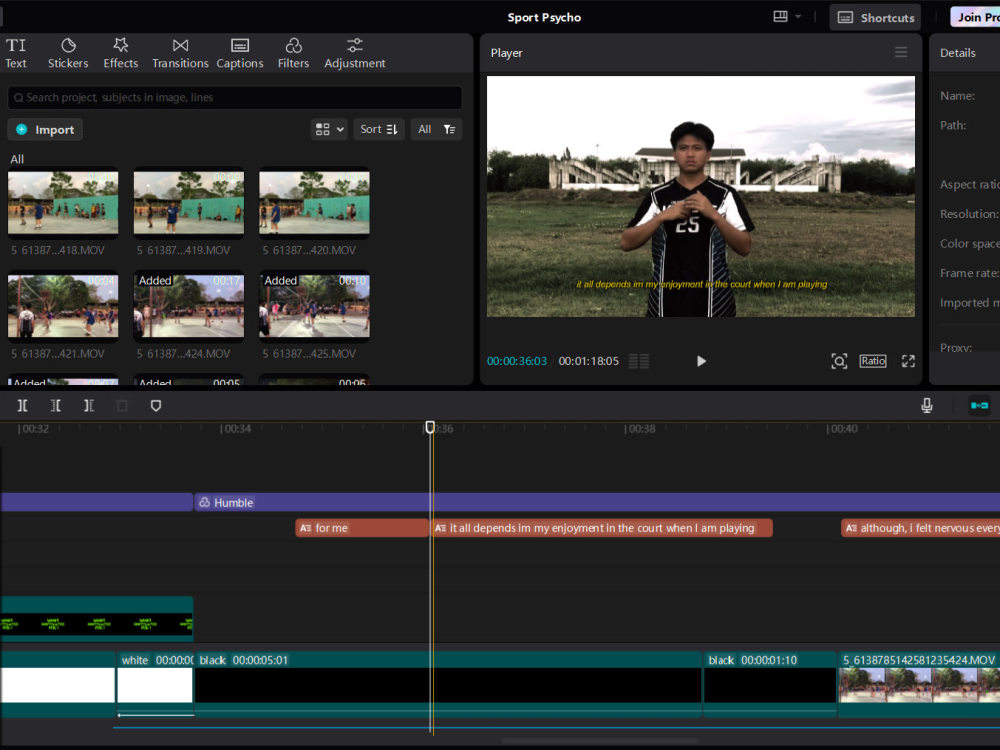The image size is (1000, 750).
Task: Click the Import button
Action: pos(45,129)
